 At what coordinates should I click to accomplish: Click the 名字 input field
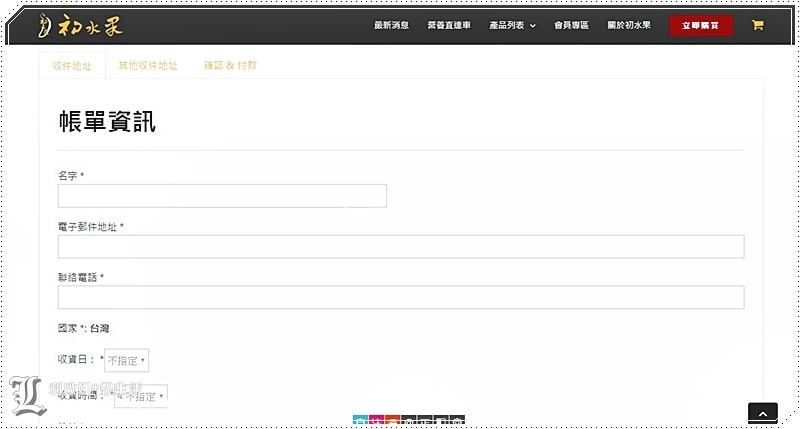tap(222, 196)
